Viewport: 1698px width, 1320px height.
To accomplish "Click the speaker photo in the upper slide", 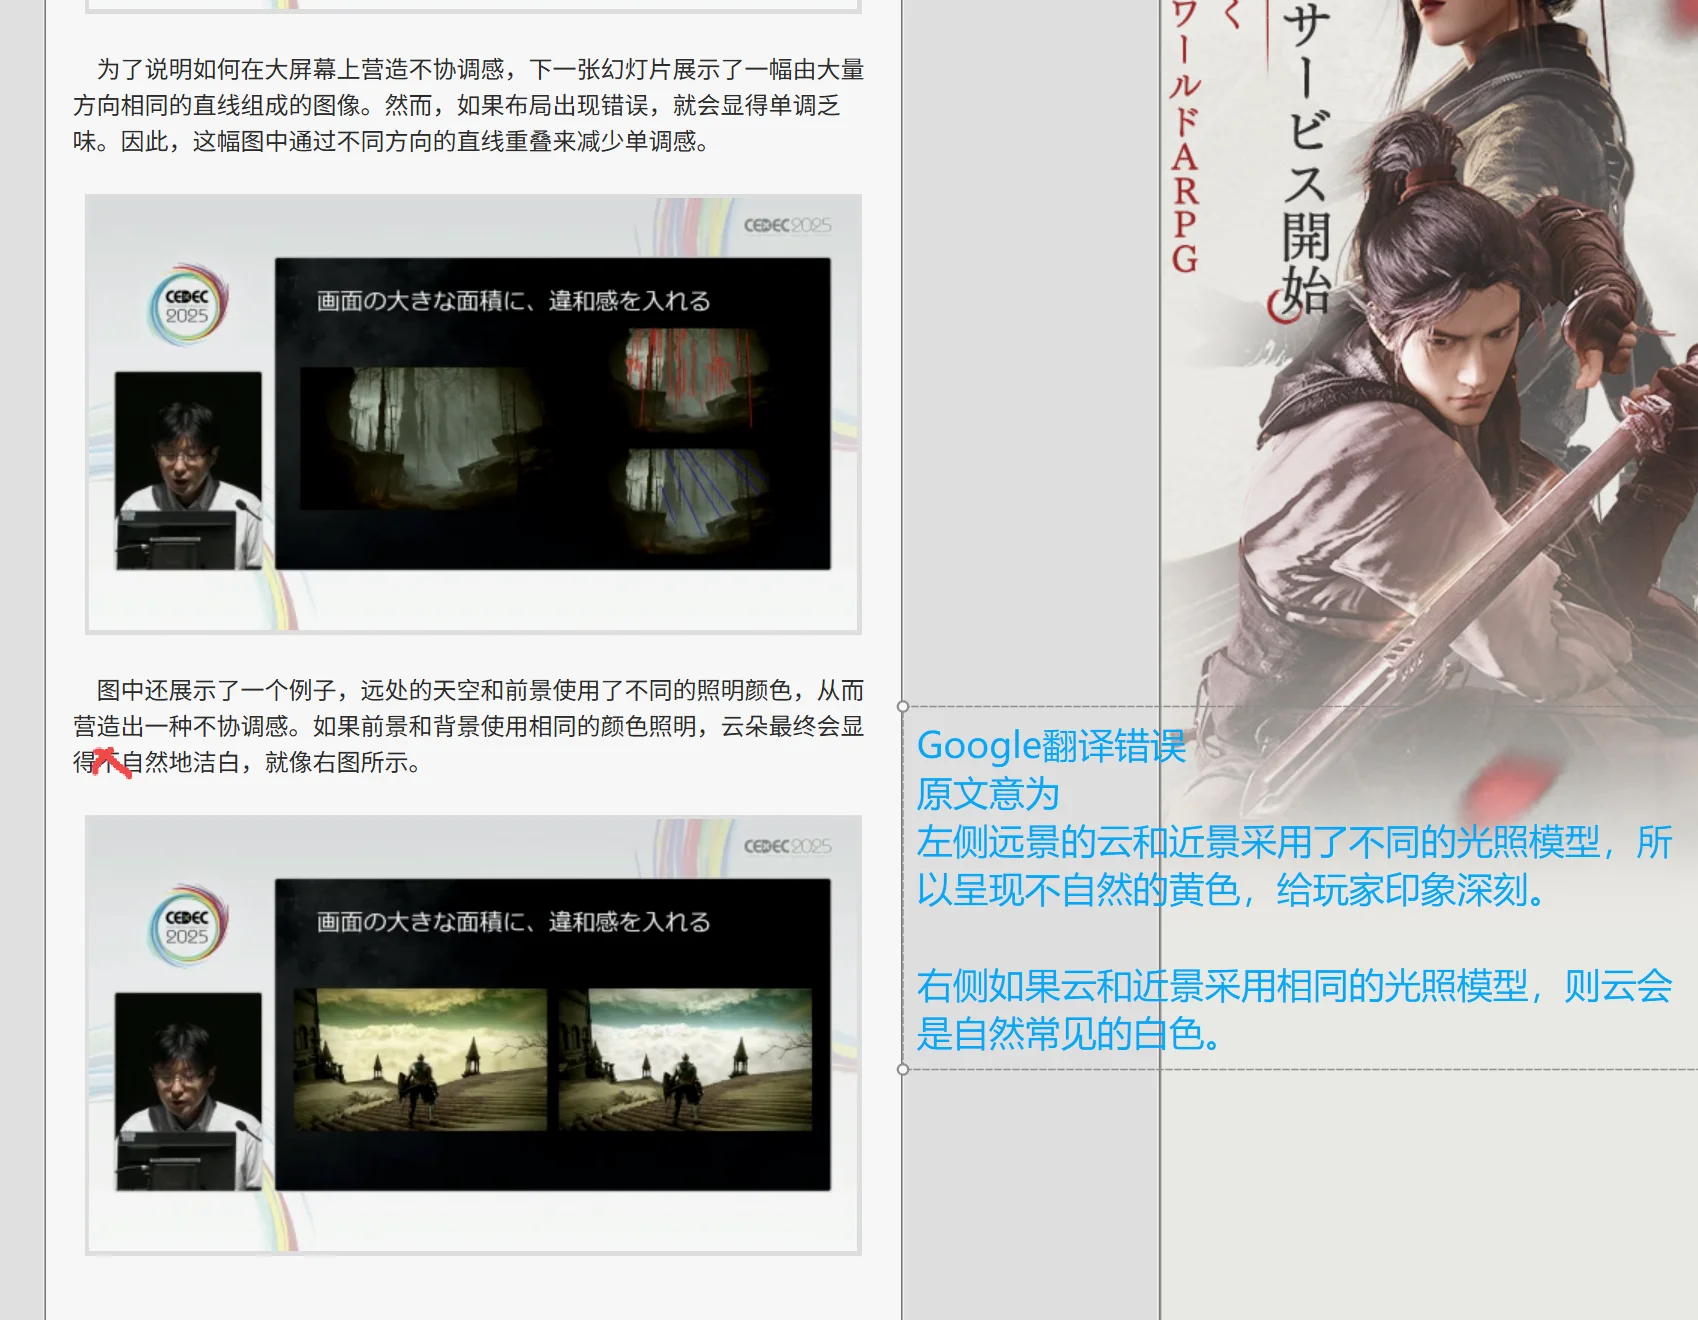I will [188, 470].
